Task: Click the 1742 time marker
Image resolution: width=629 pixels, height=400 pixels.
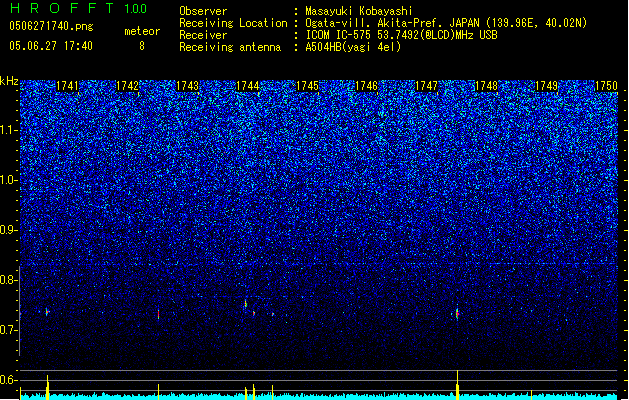Action: [127, 86]
